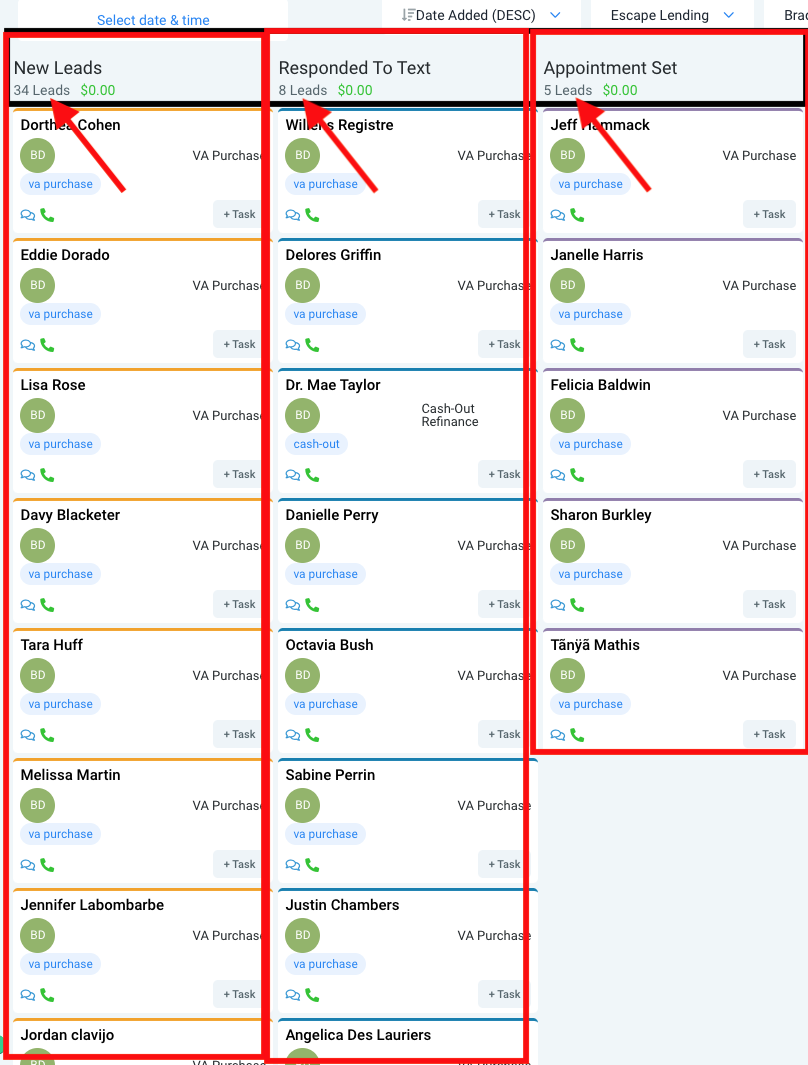Add task to Janelle Harris card
Viewport: 808px width, 1065px height.
tap(769, 344)
